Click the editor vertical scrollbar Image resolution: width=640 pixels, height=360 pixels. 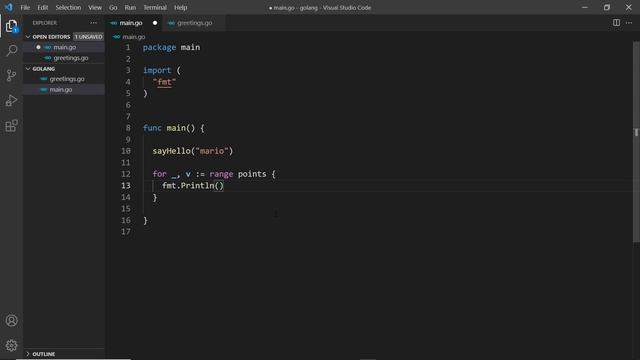click(x=636, y=141)
